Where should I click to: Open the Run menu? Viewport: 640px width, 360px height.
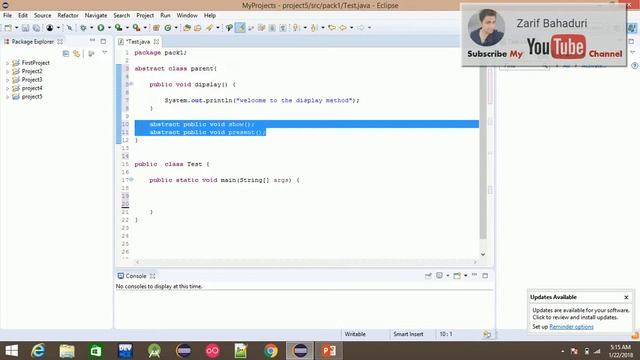tap(165, 16)
